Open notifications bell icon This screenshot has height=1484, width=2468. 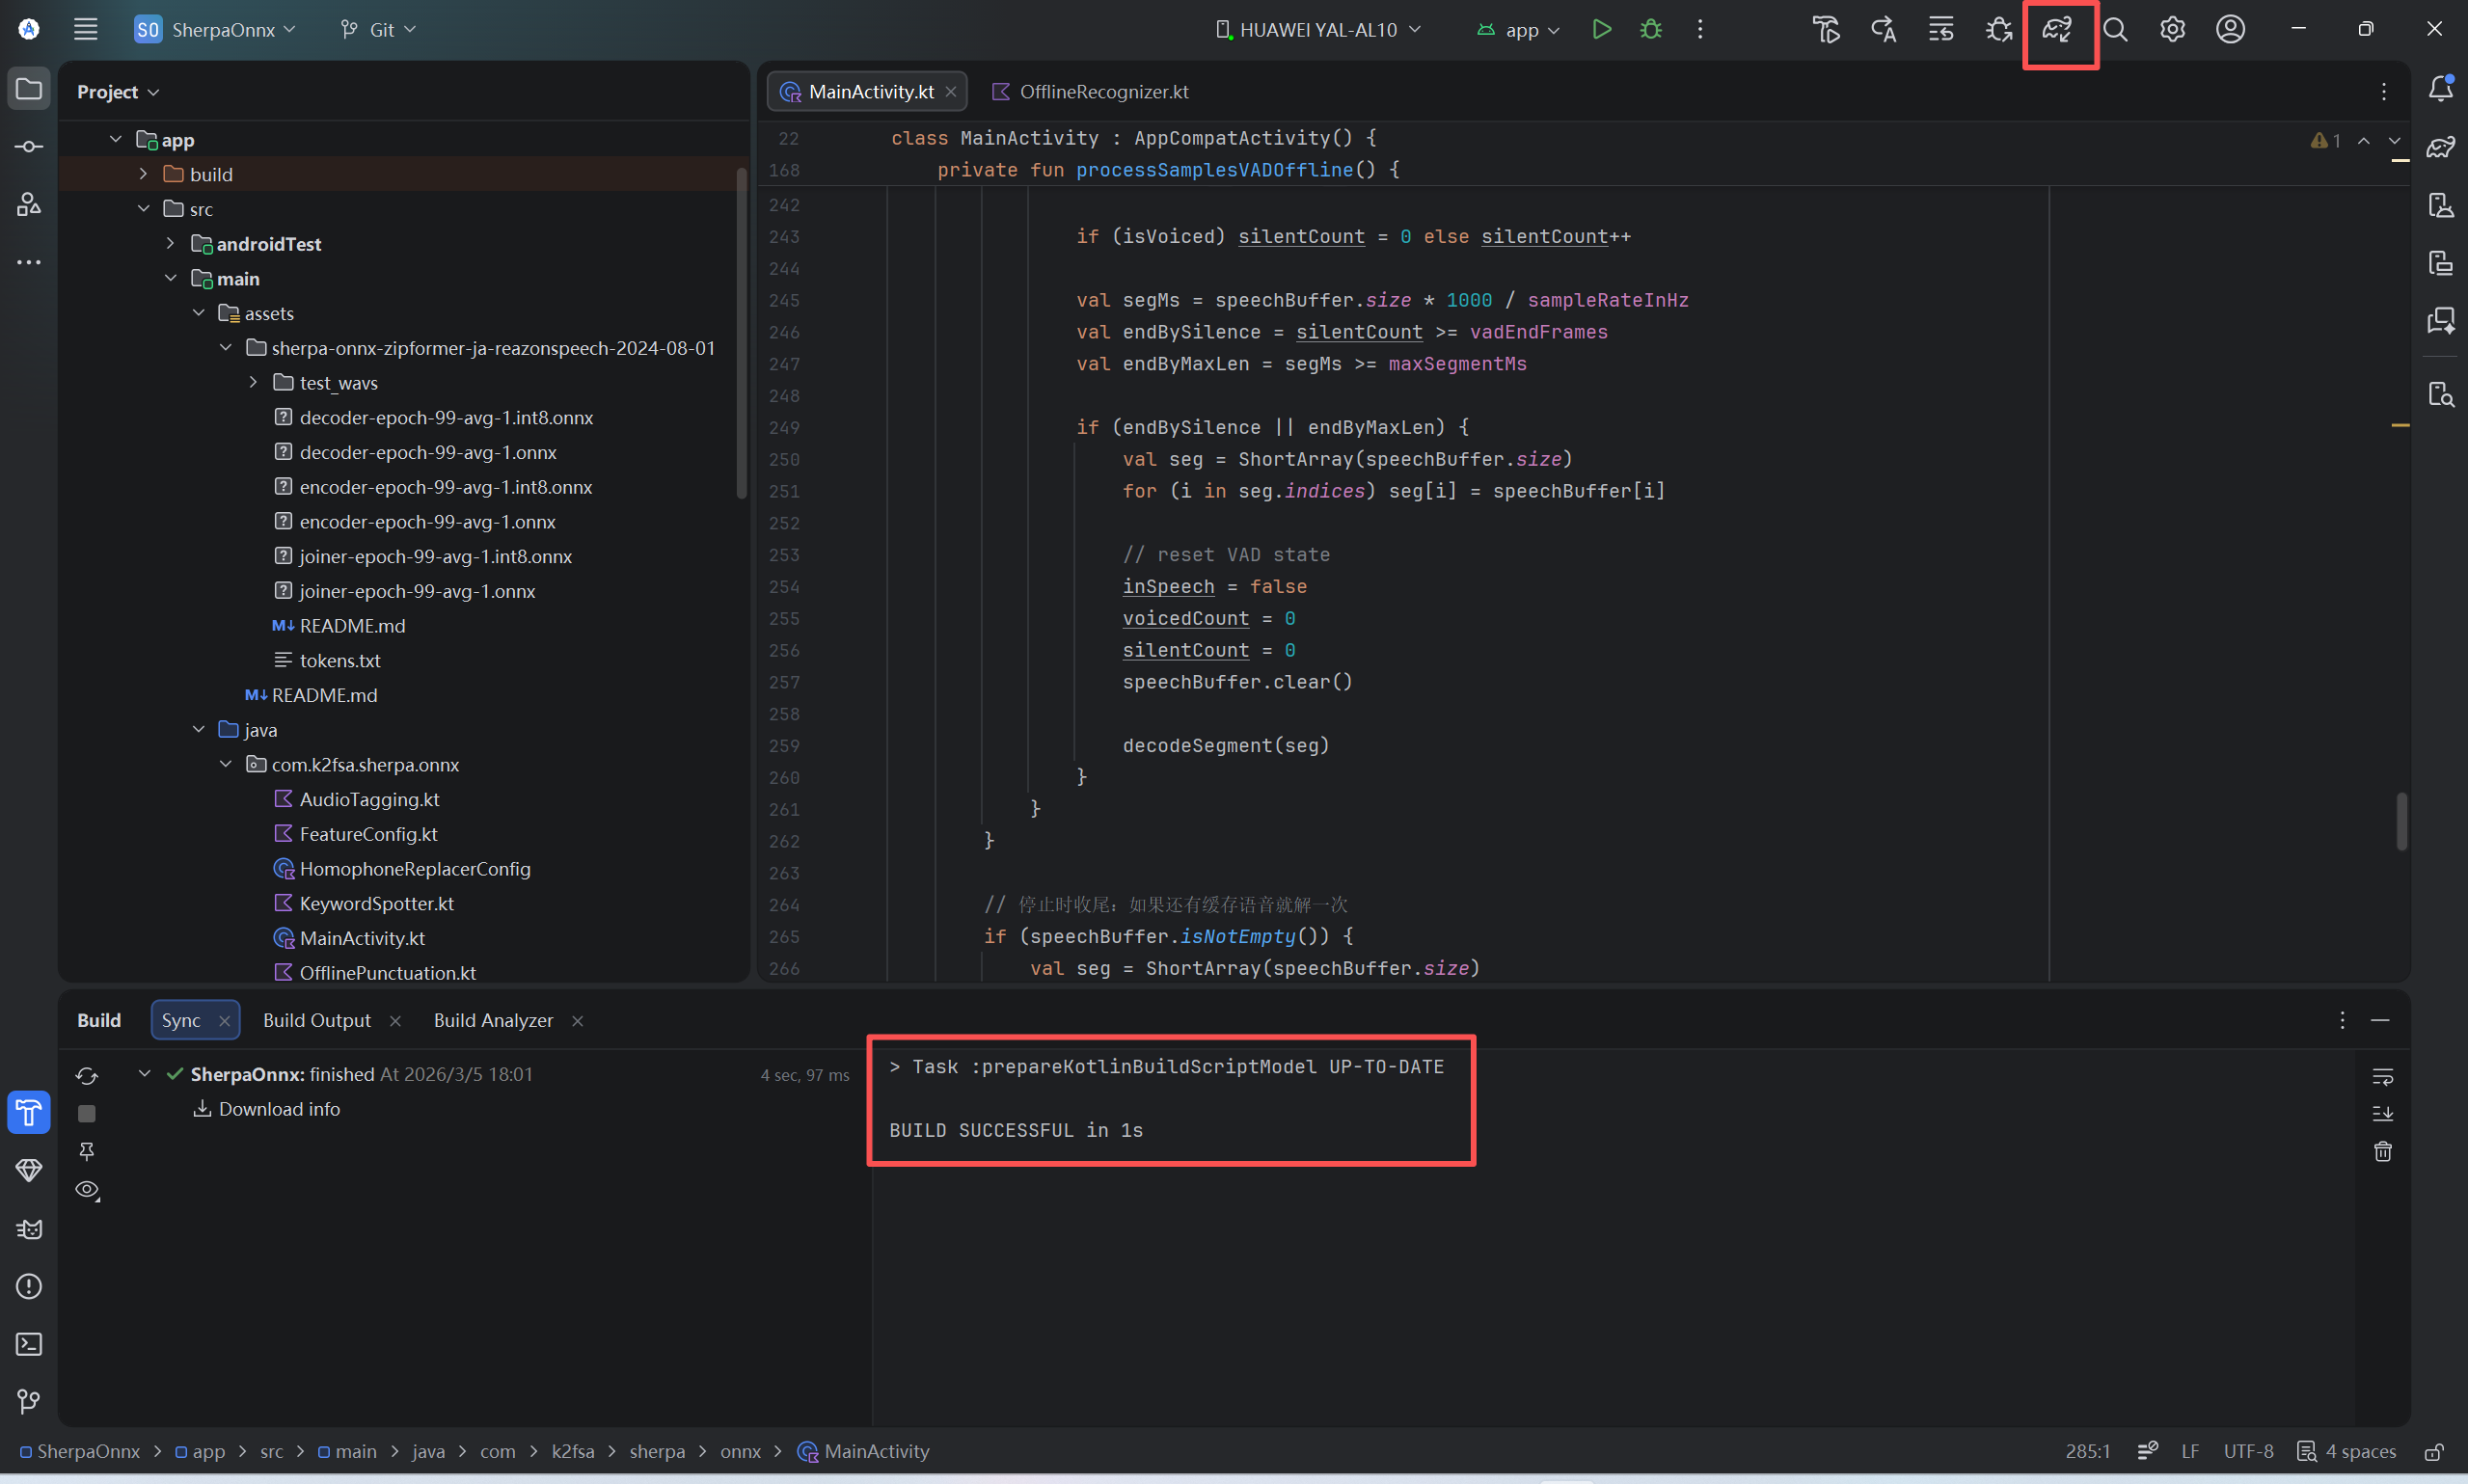click(x=2441, y=88)
